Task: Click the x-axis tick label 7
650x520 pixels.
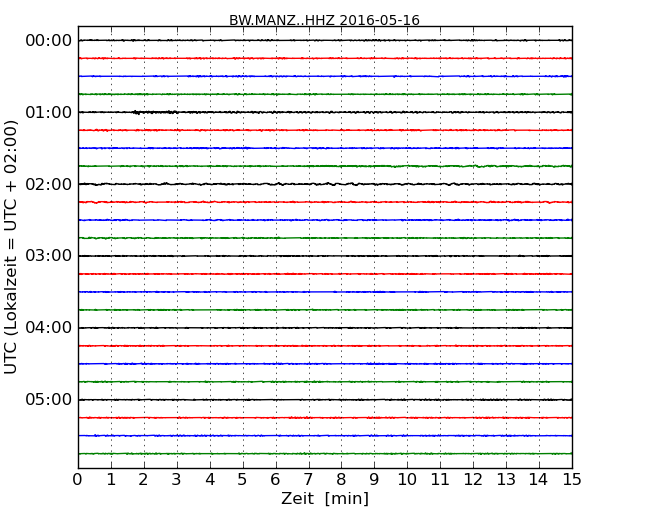Action: pos(308,480)
